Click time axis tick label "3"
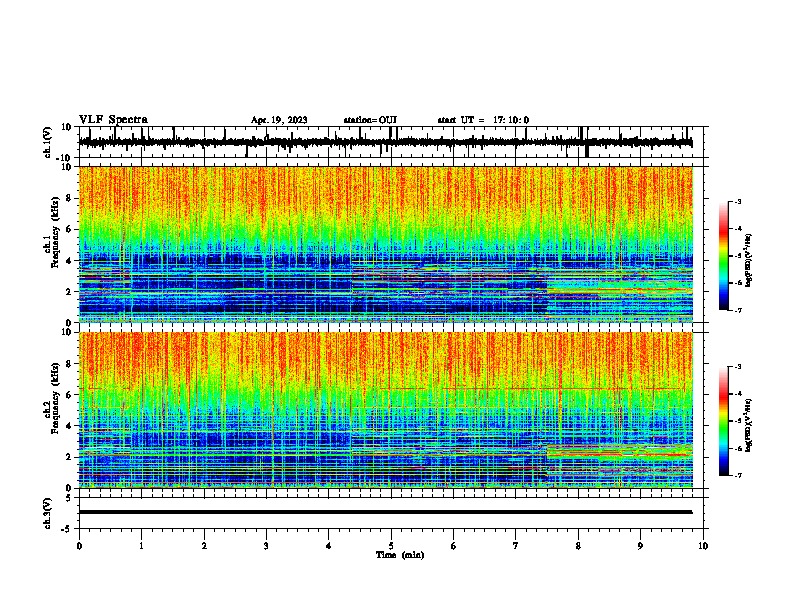Screen dimensions: 792x612 [266, 546]
